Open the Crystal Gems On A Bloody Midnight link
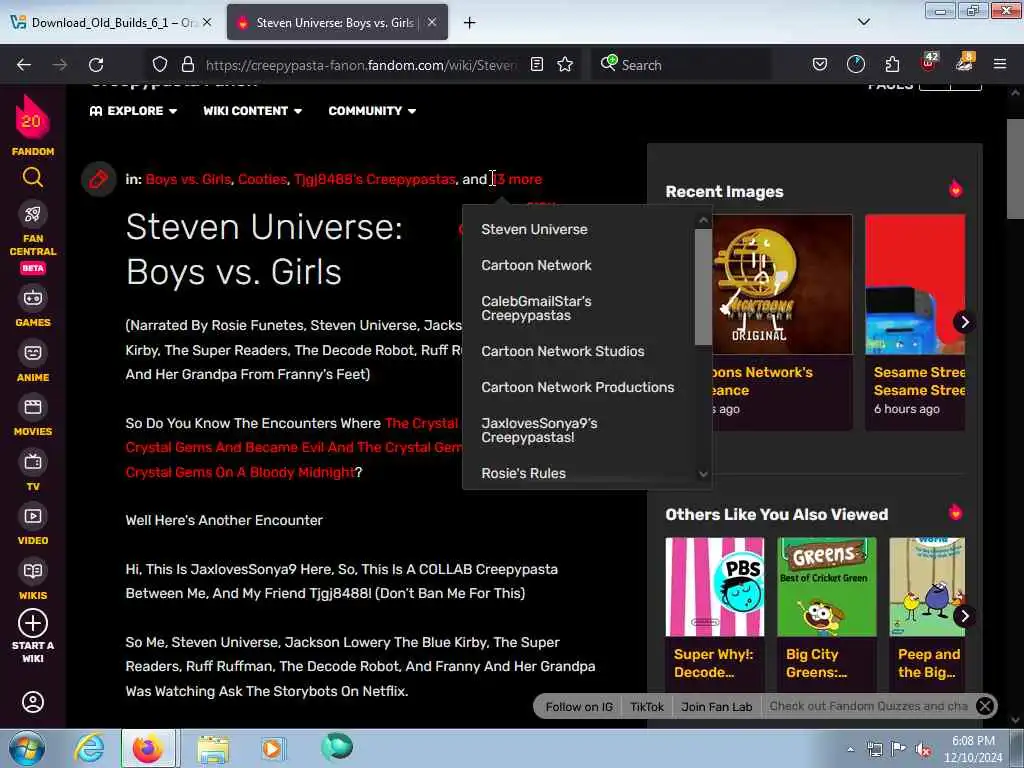 (x=240, y=472)
